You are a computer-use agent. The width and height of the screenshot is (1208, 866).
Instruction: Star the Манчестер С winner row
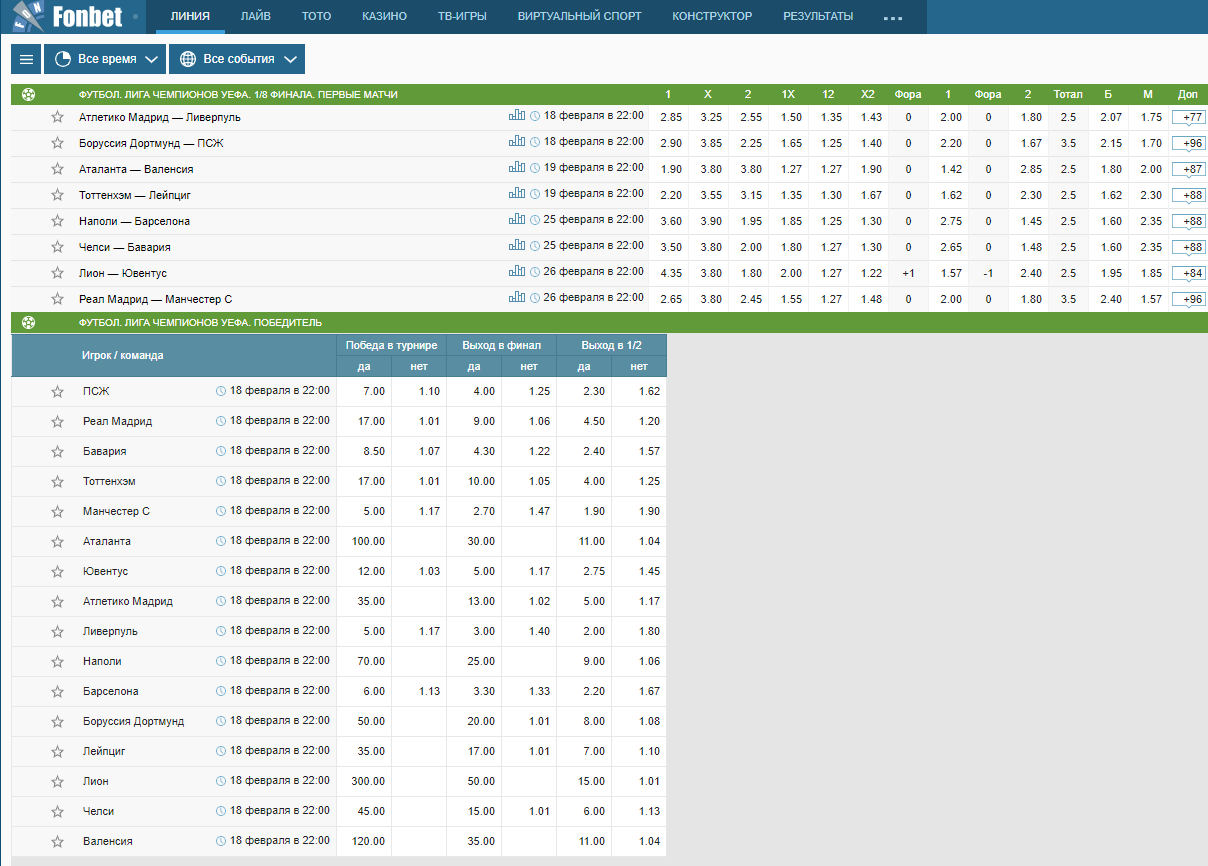tap(57, 512)
